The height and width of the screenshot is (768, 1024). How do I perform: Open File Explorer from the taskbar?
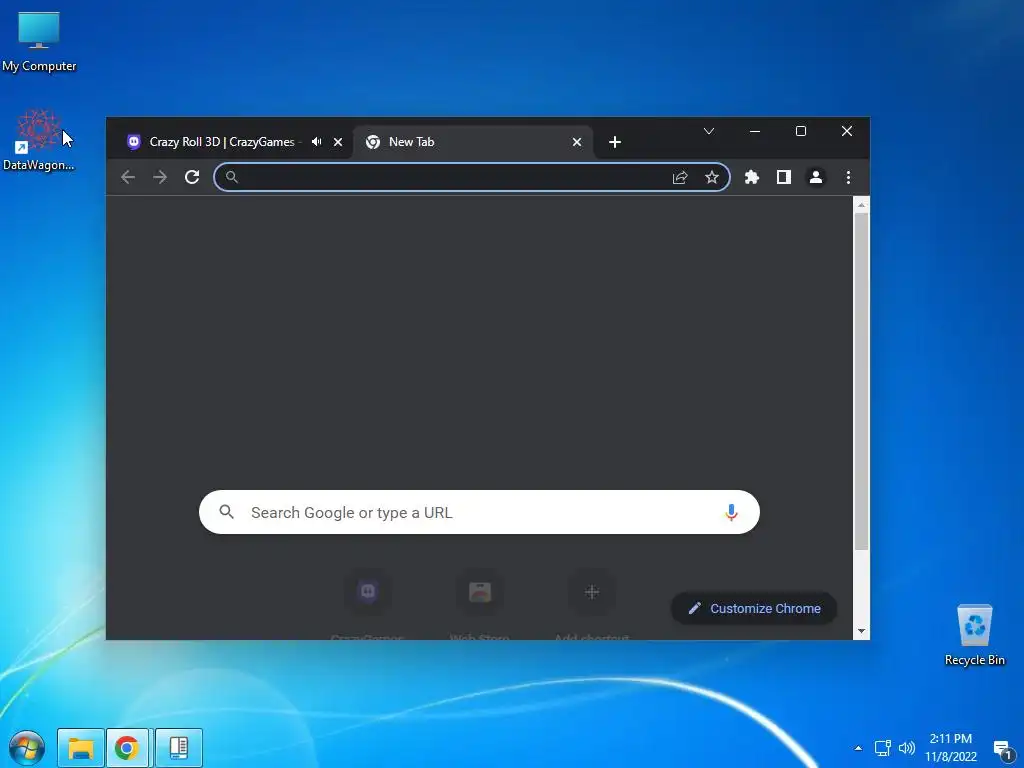tap(81, 748)
